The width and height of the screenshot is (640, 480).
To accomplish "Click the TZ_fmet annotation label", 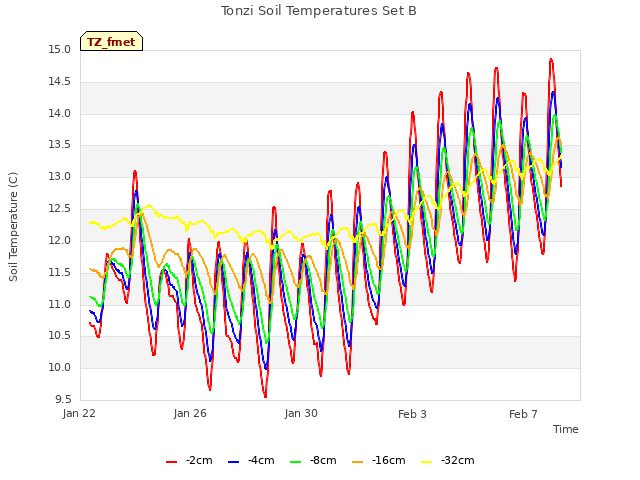I will [111, 42].
